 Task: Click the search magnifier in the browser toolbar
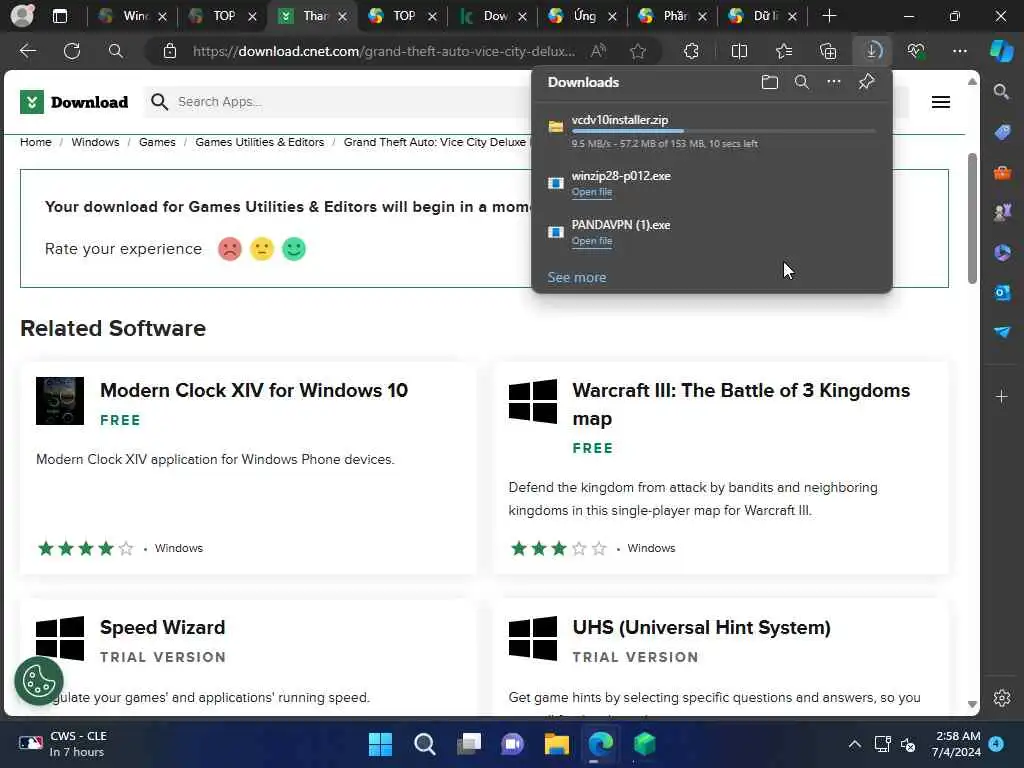[116, 51]
